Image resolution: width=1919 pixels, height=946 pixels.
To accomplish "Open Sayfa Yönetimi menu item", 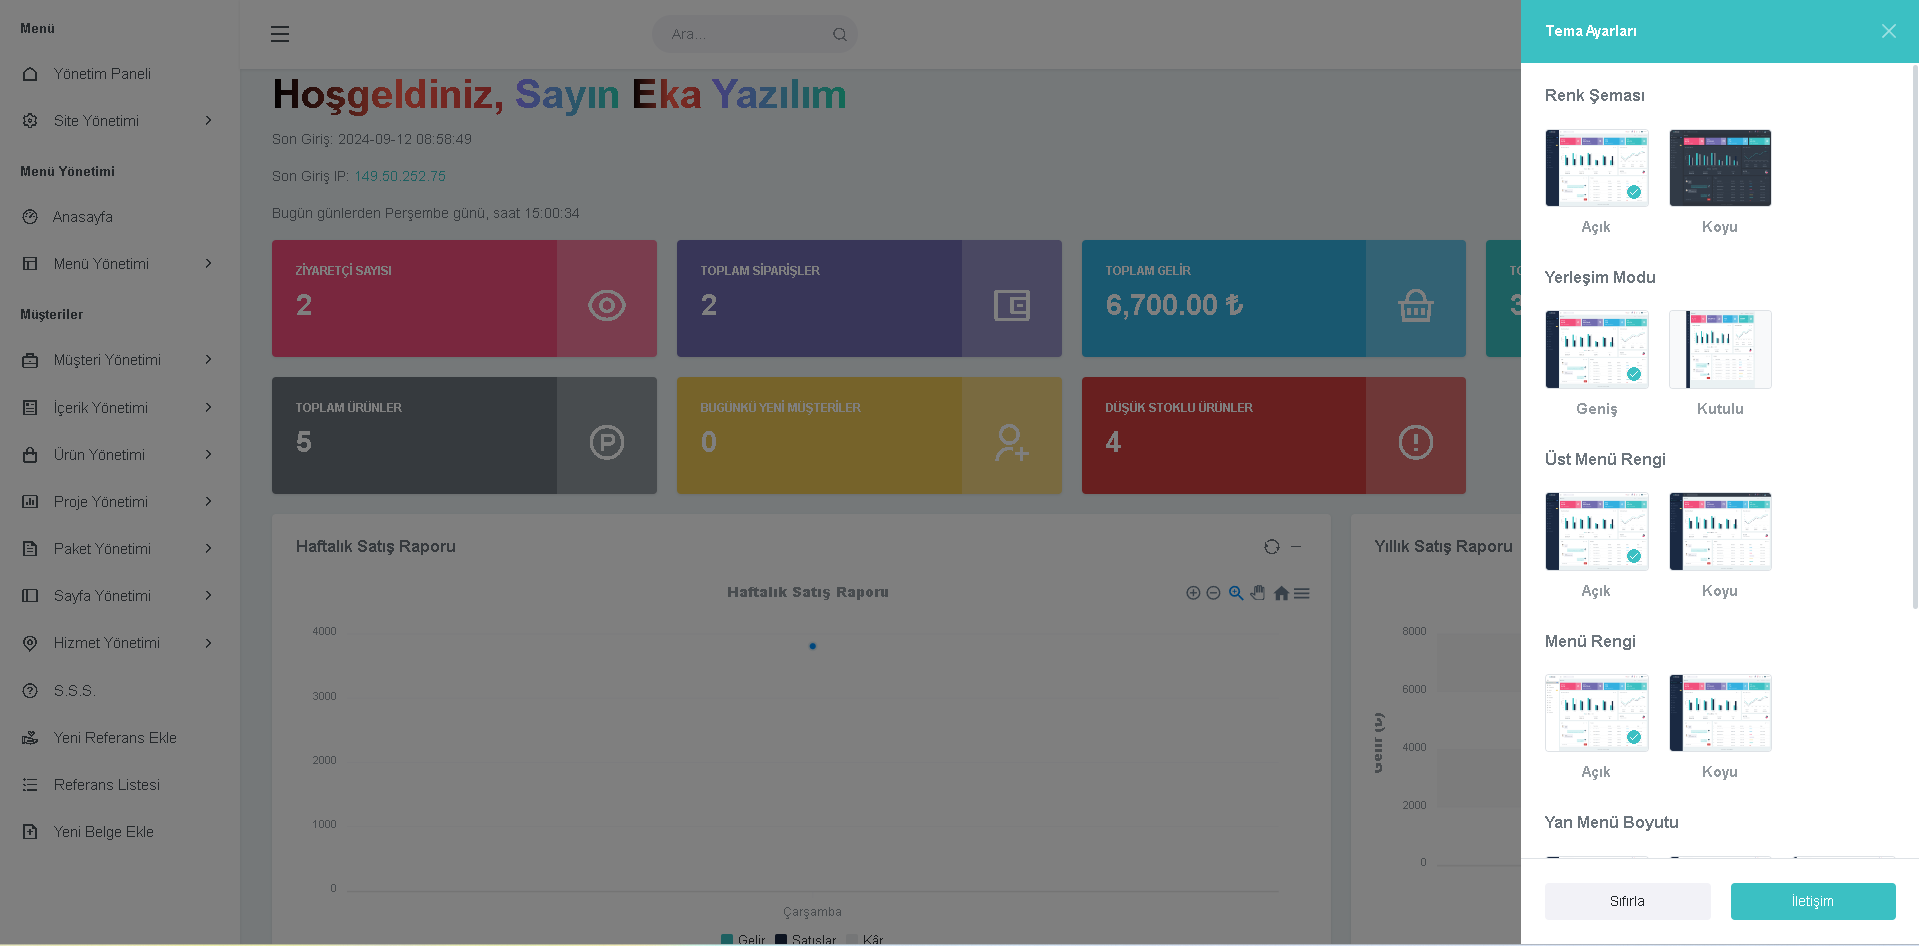I will [x=120, y=596].
